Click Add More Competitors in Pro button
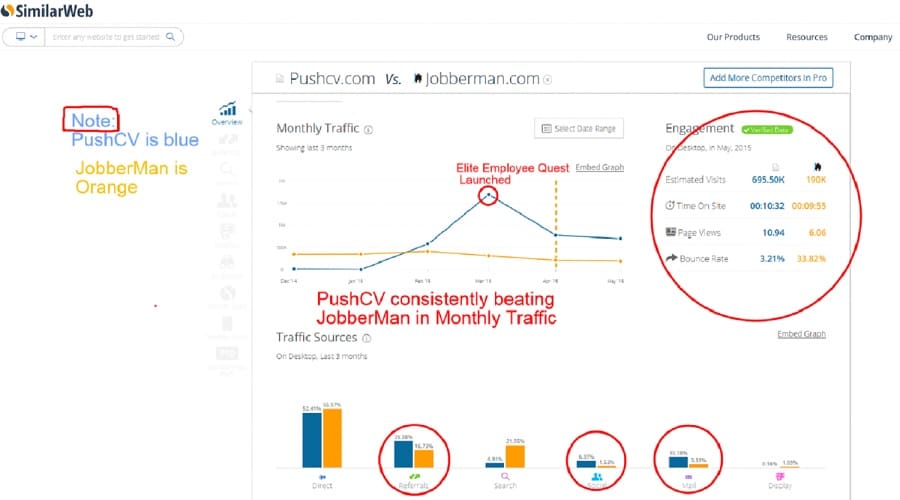Viewport: 900px width, 500px height. pyautogui.click(x=768, y=77)
